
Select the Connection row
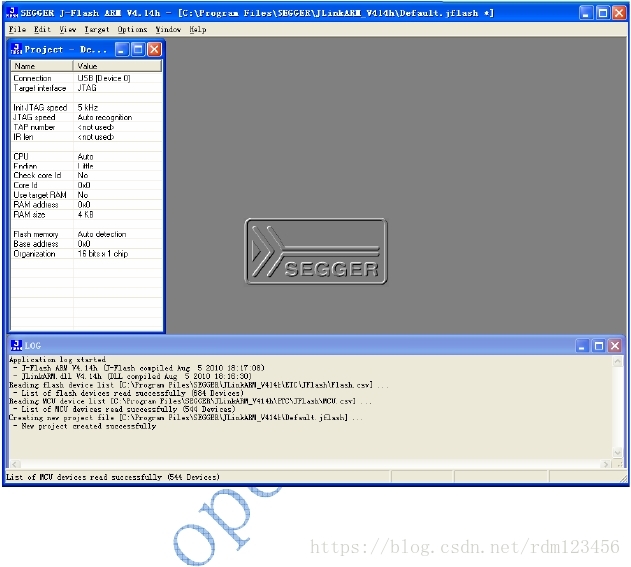[x=87, y=78]
